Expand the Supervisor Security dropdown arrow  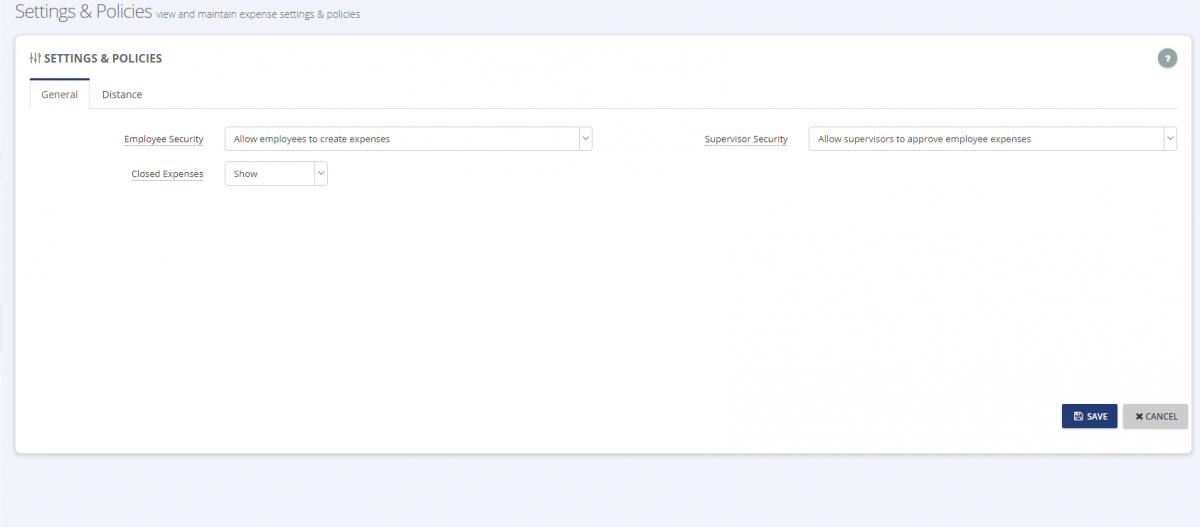coord(1169,138)
